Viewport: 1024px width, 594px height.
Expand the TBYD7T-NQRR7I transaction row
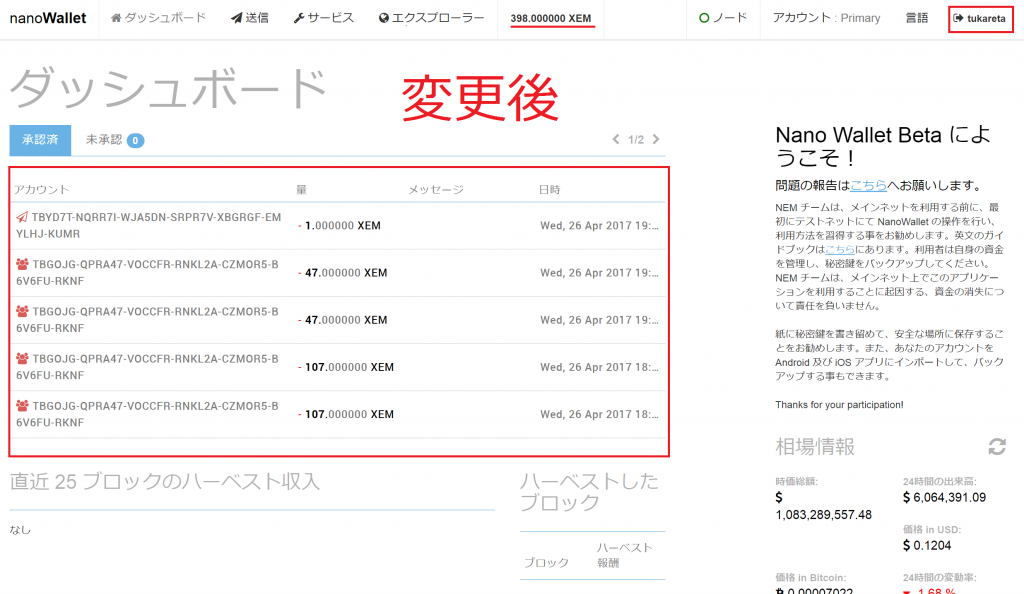pos(338,225)
